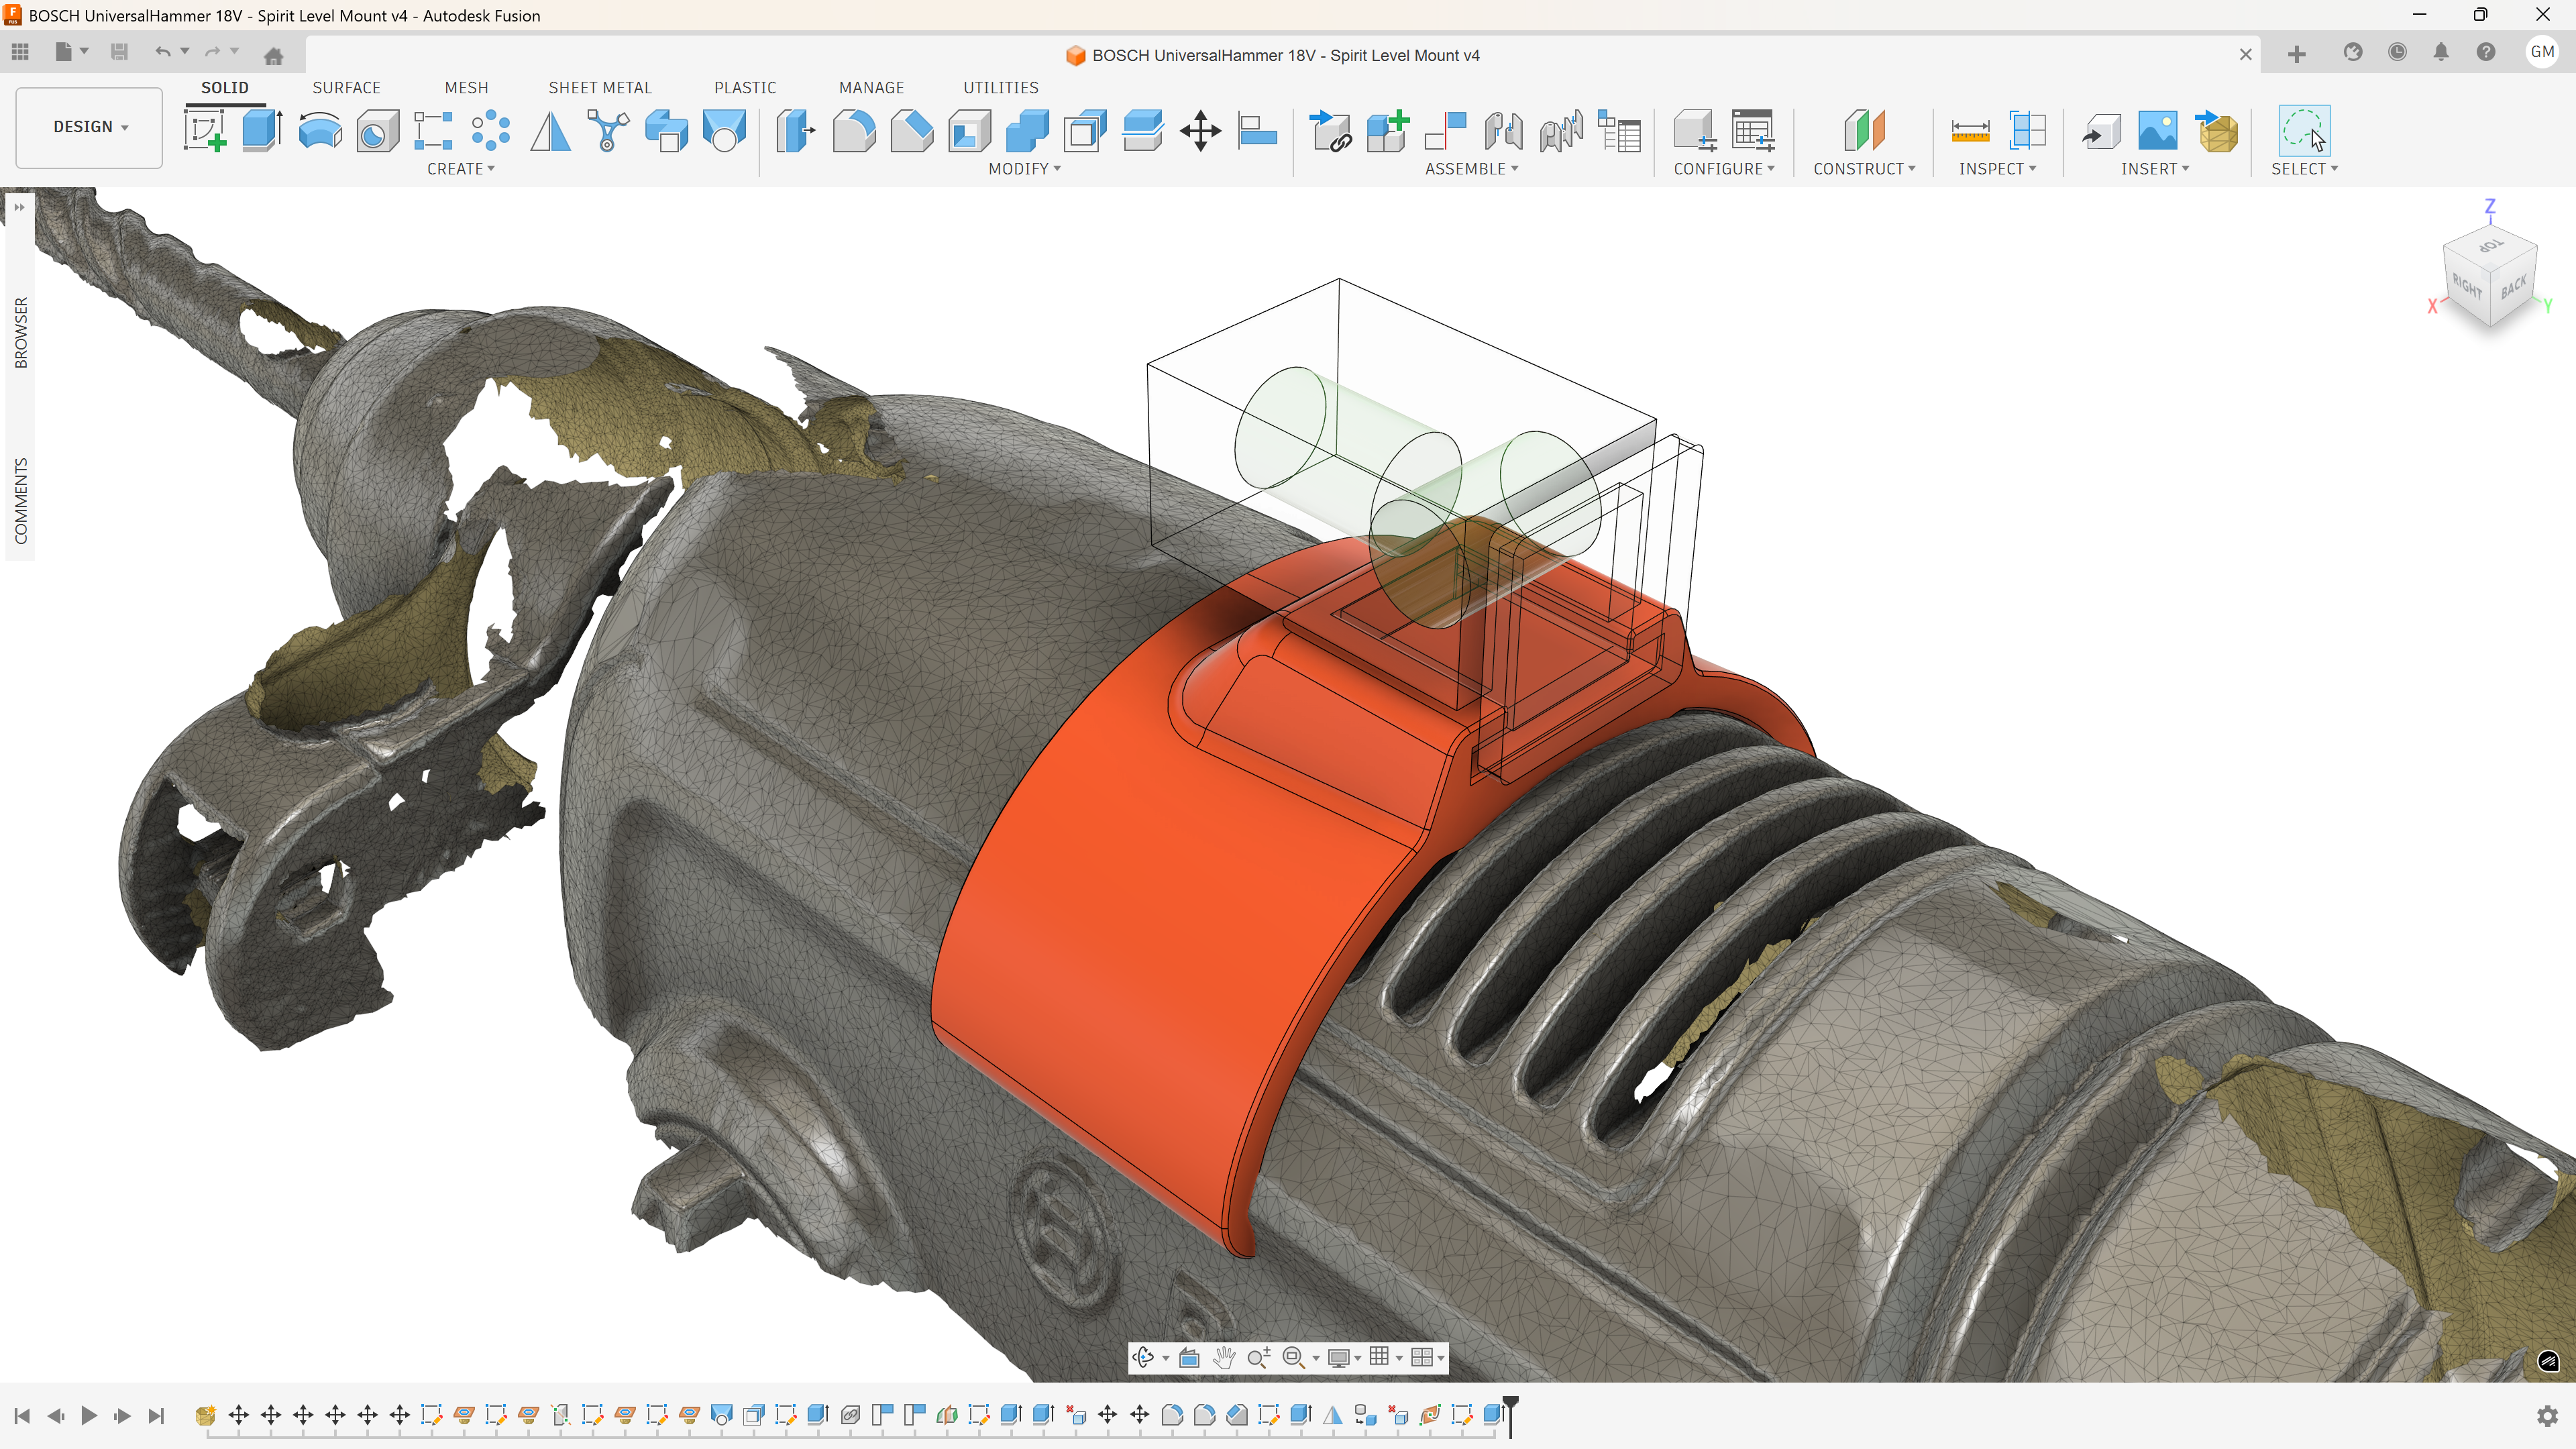Open display settings in navigation bar
The height and width of the screenshot is (1449, 2576).
(x=1344, y=1357)
